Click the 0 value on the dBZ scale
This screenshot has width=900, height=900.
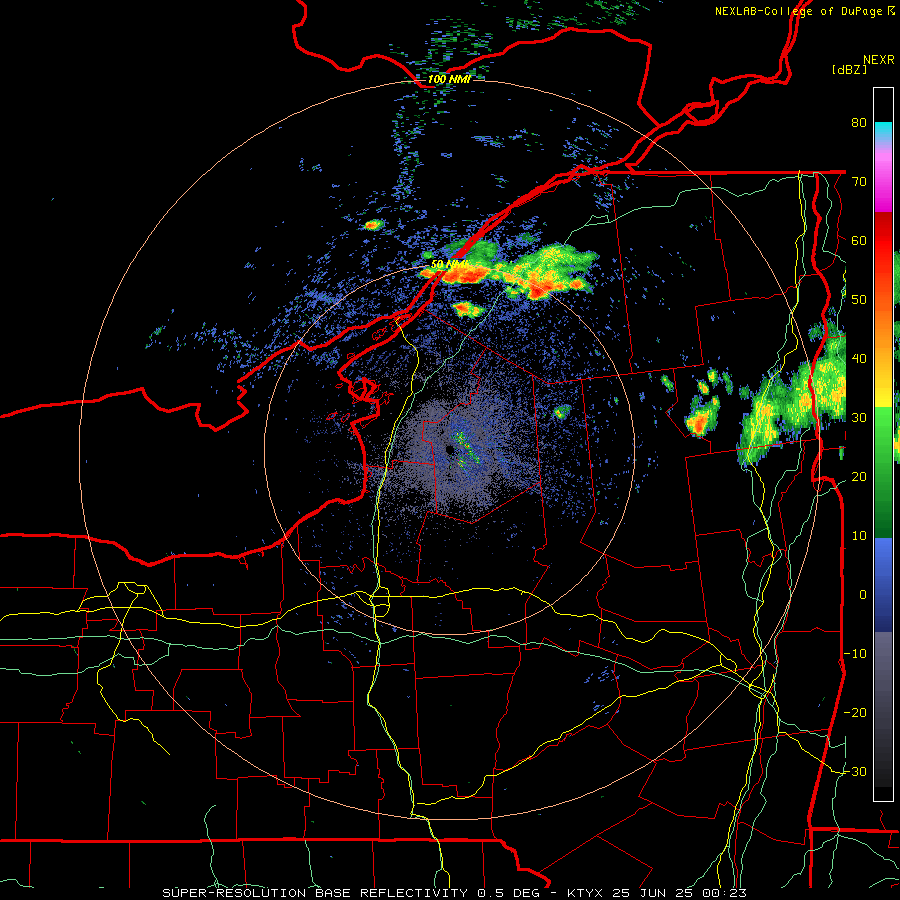click(863, 595)
